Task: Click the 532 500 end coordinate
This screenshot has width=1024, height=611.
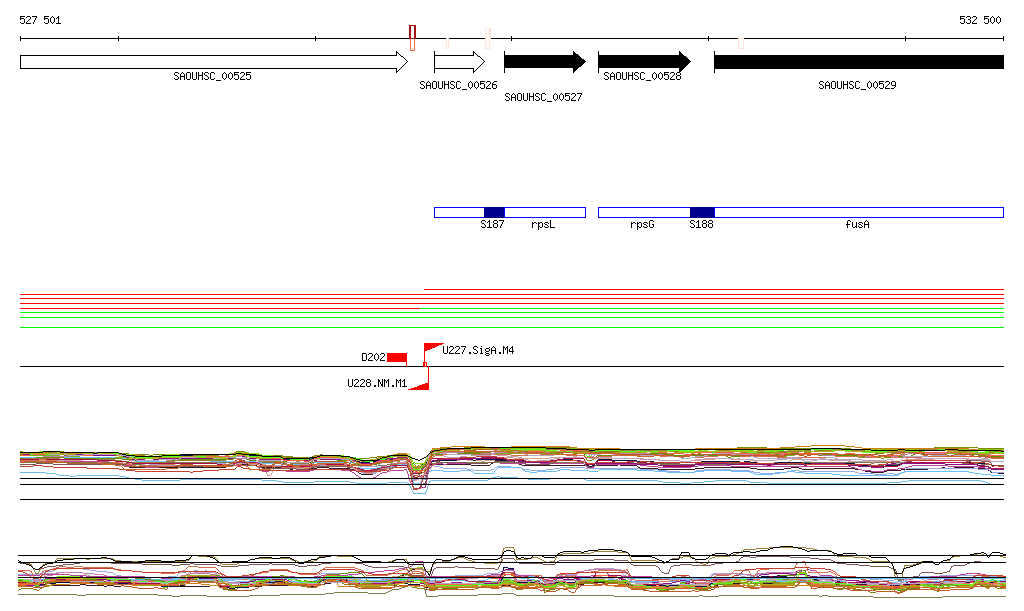Action: [980, 20]
